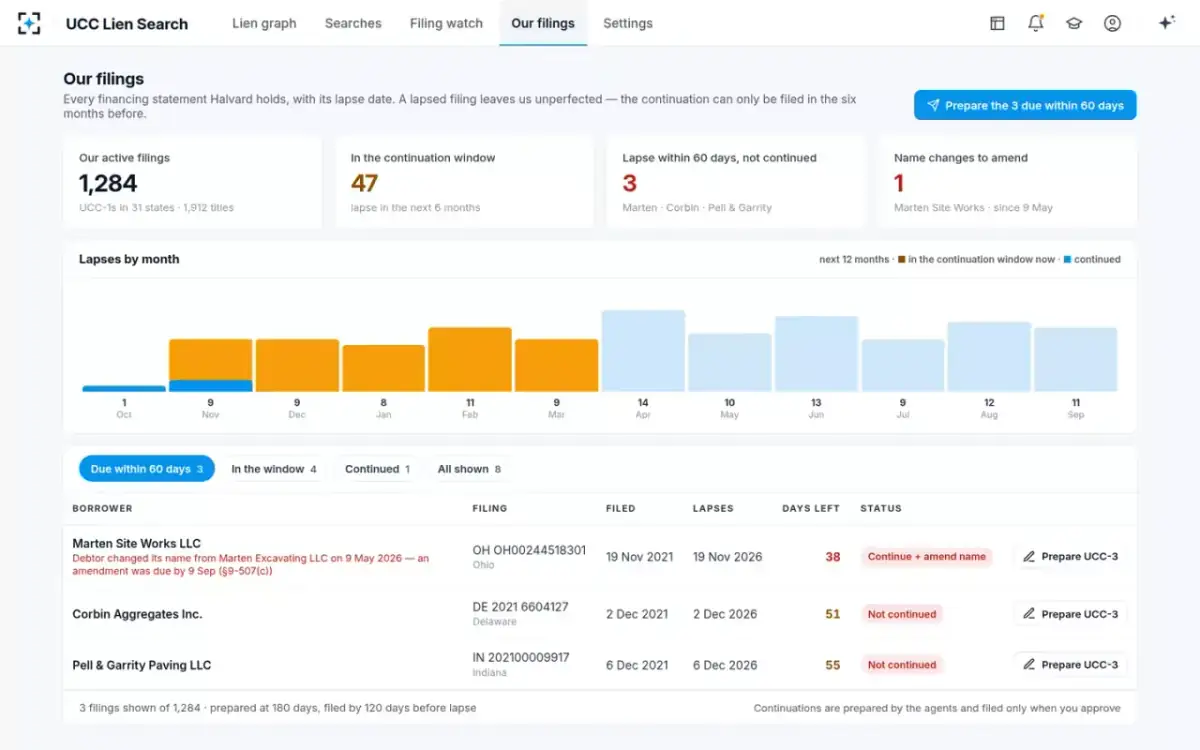Open the Filing watch tab

click(x=446, y=23)
